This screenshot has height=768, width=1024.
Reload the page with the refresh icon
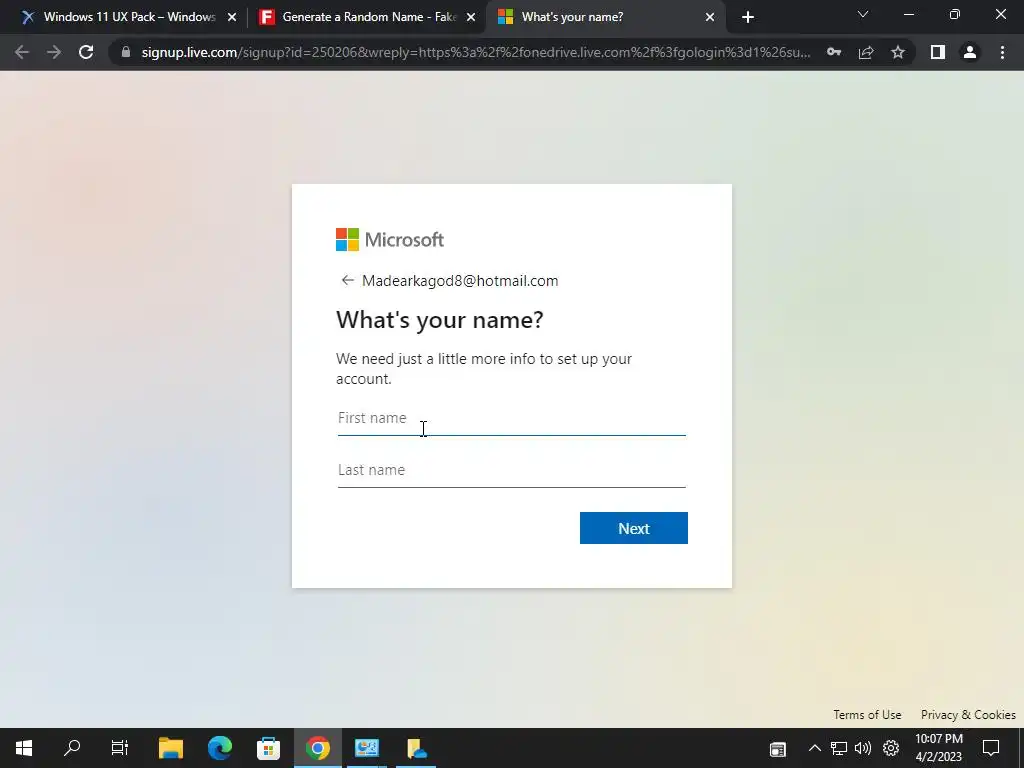click(86, 52)
